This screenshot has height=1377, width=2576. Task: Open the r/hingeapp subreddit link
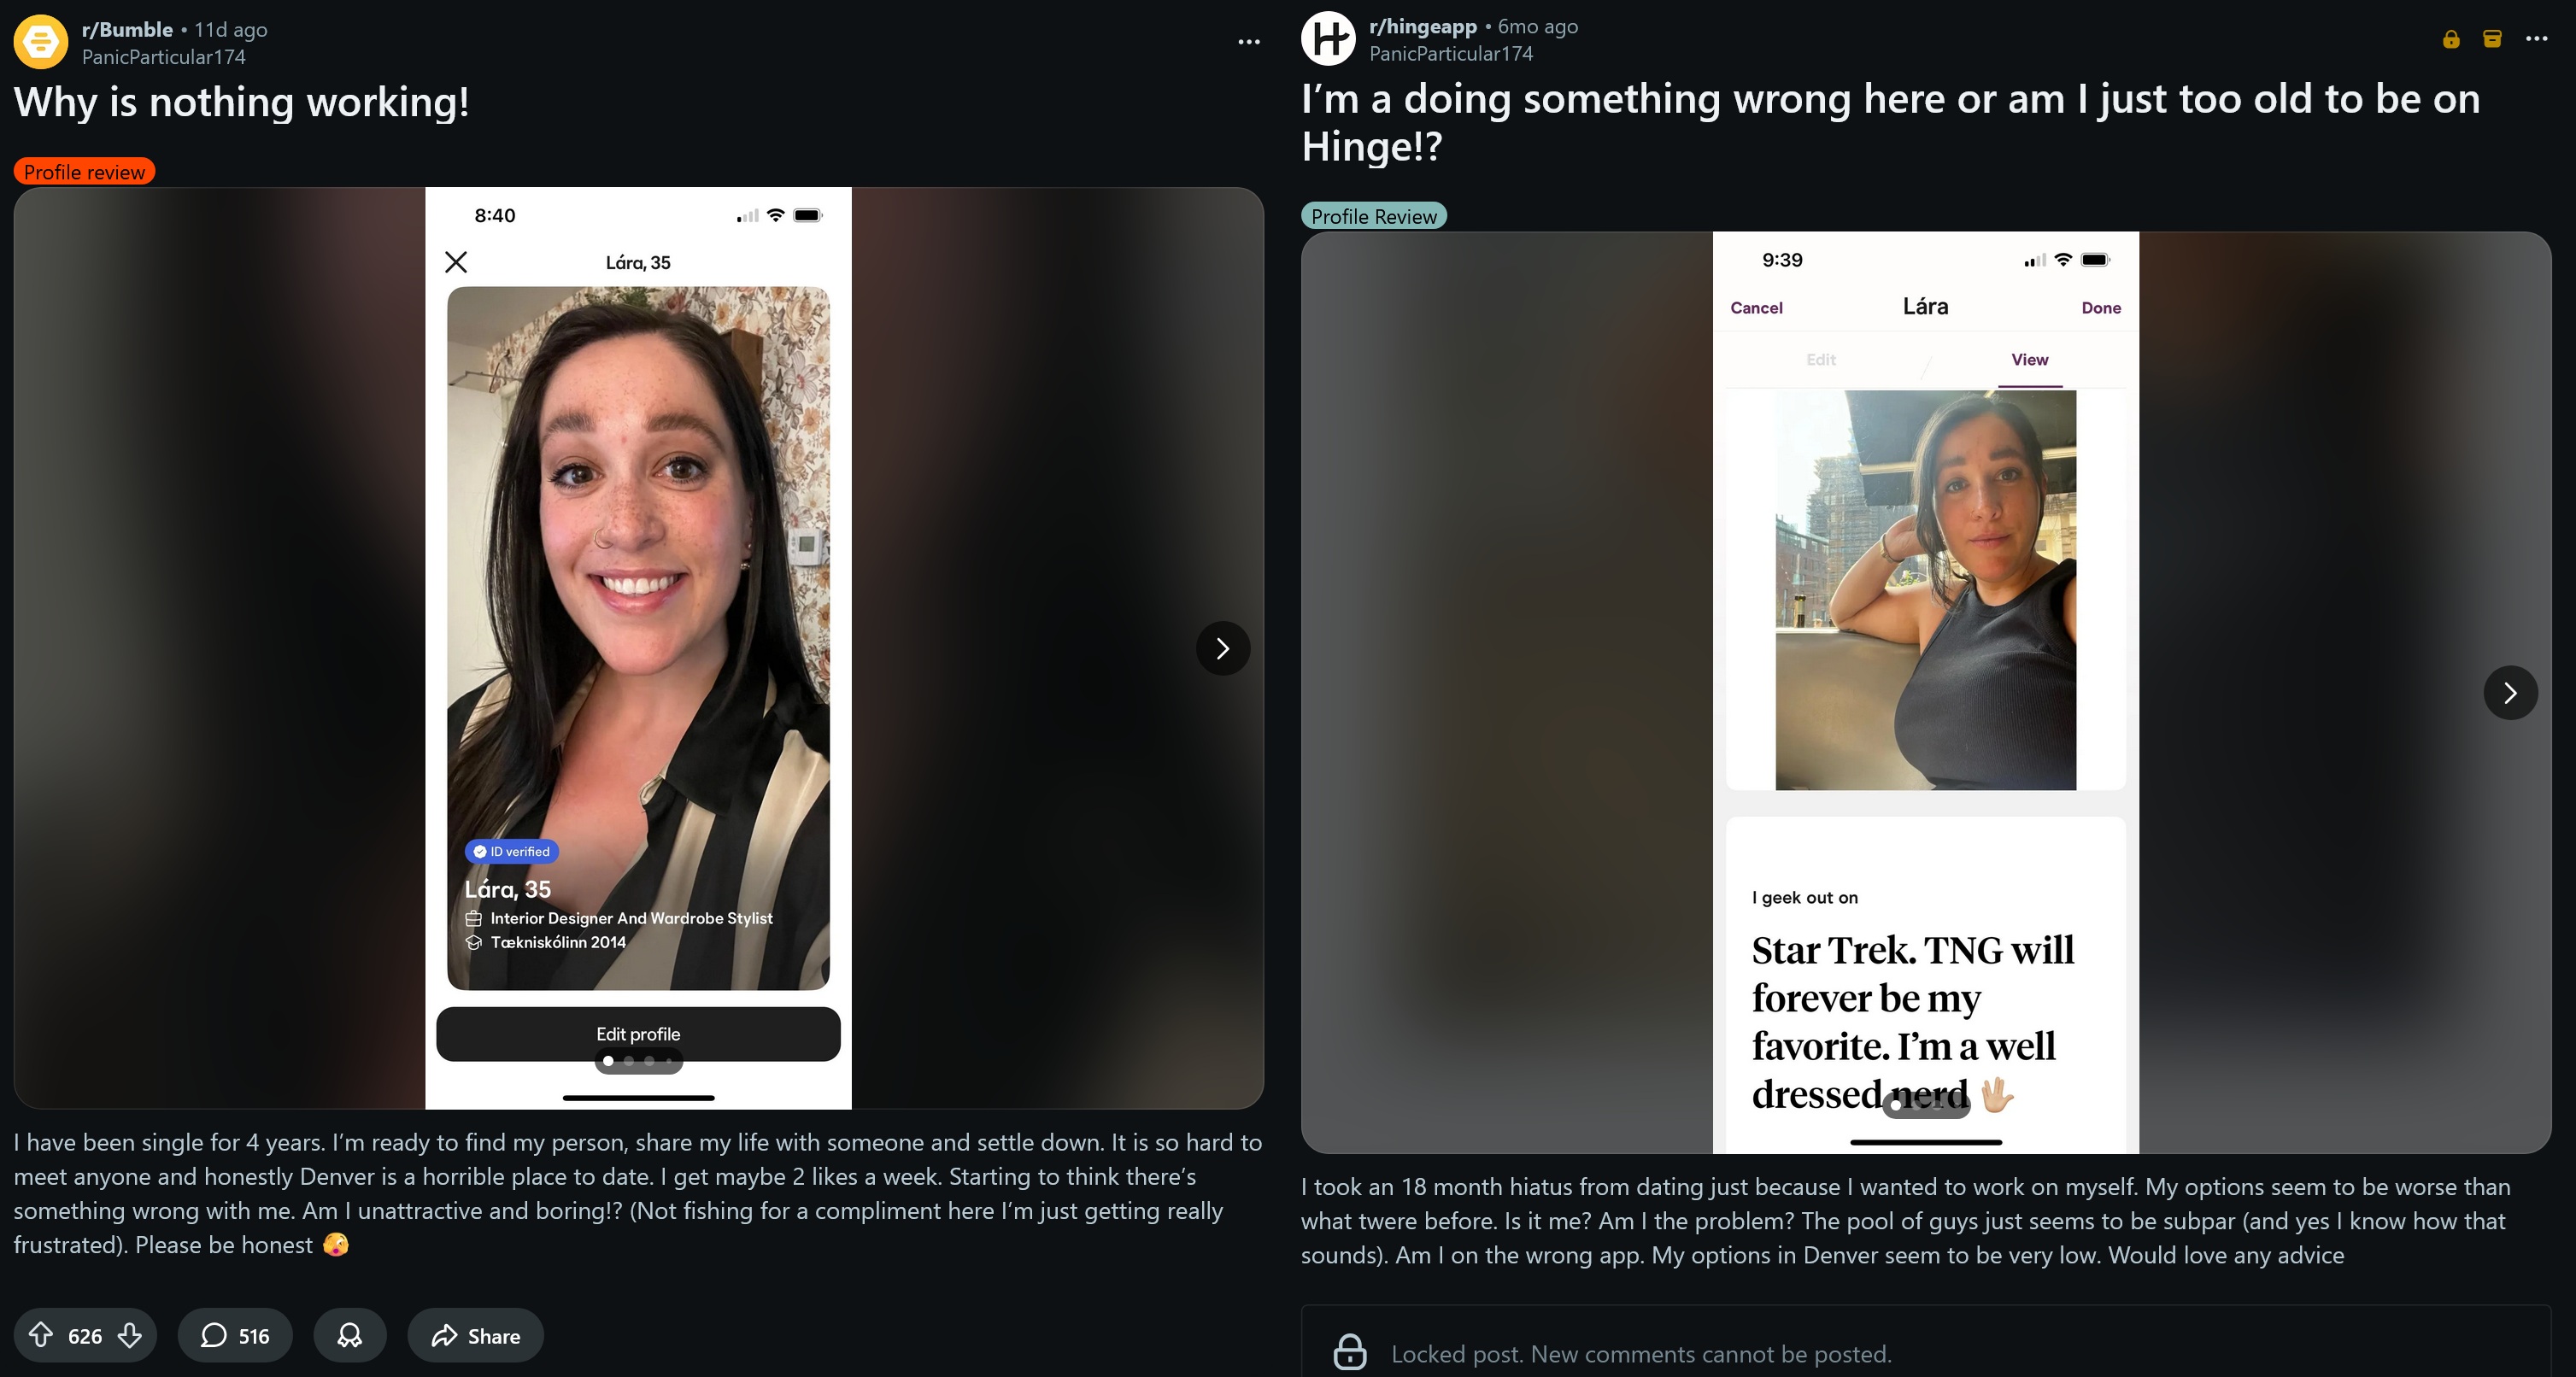click(1423, 27)
